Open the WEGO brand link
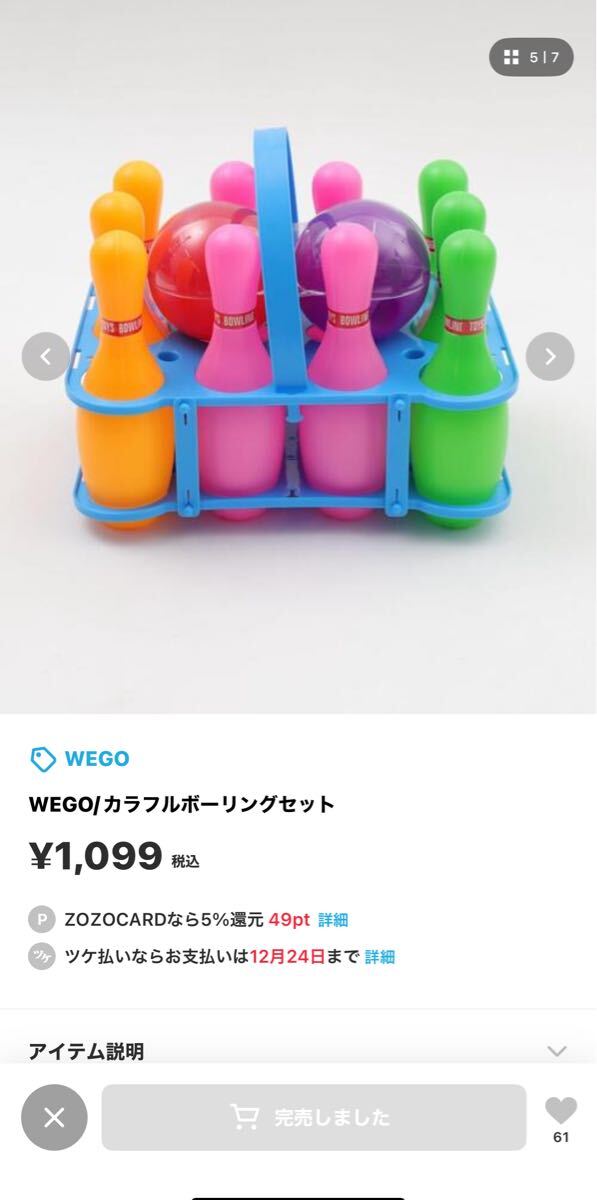Viewport: 597px width, 1200px height. point(97,759)
